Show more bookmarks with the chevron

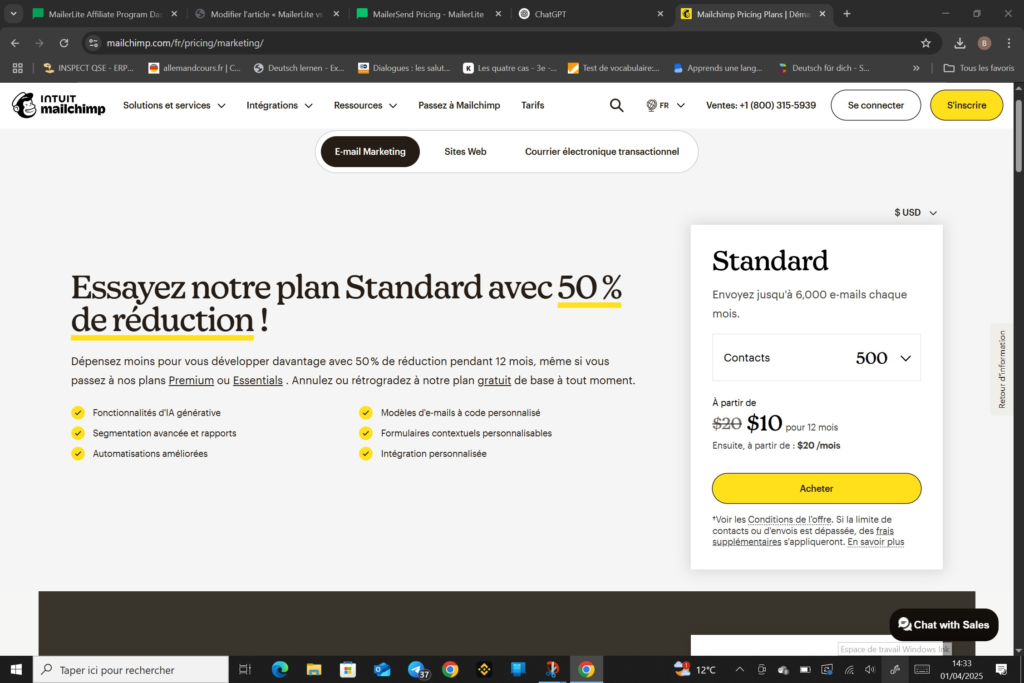pyautogui.click(x=916, y=68)
